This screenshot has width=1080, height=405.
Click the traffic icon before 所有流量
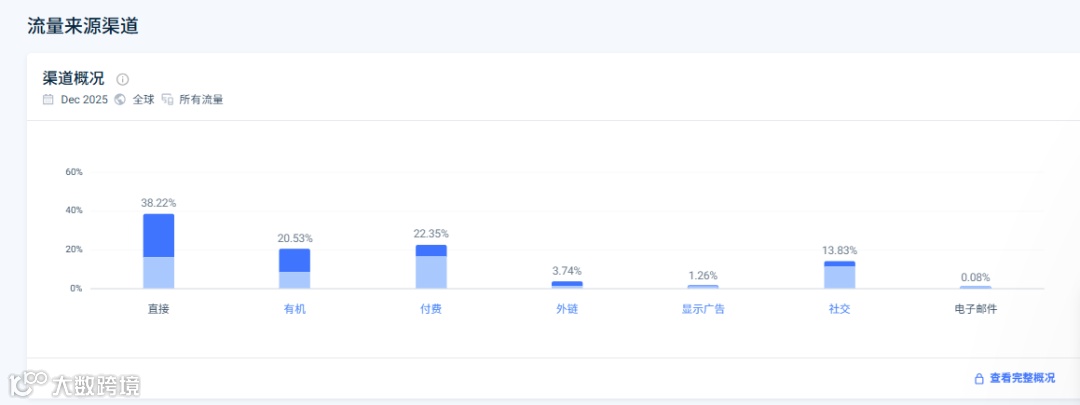[167, 99]
